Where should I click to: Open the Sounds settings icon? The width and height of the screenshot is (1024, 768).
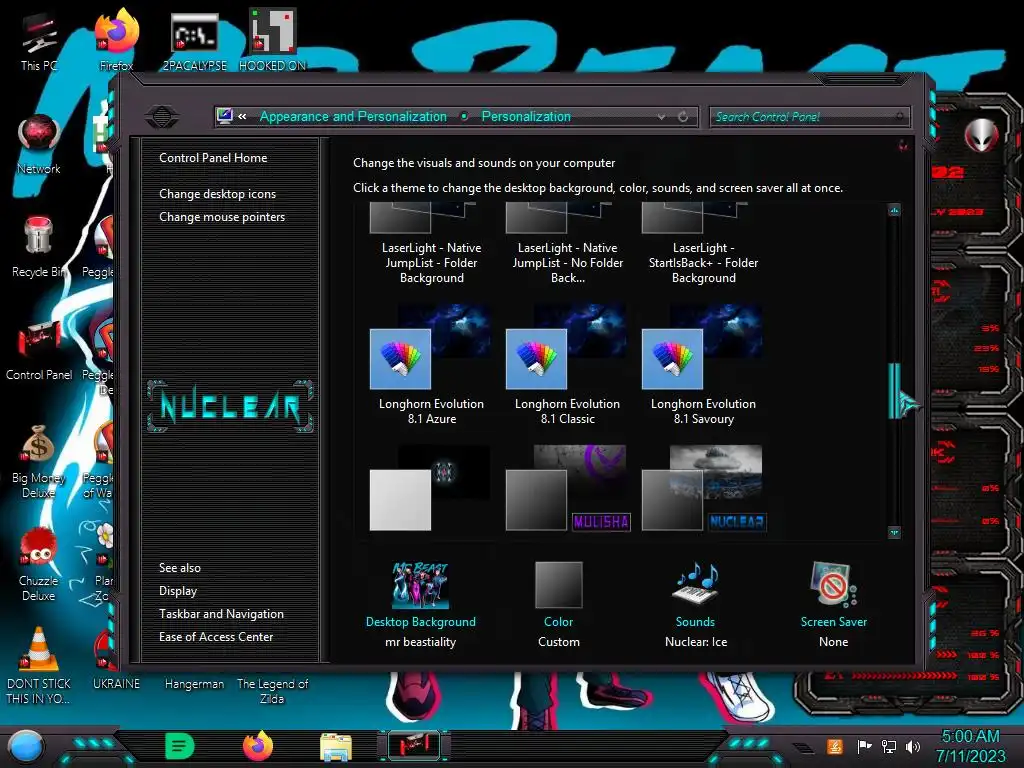tap(695, 585)
